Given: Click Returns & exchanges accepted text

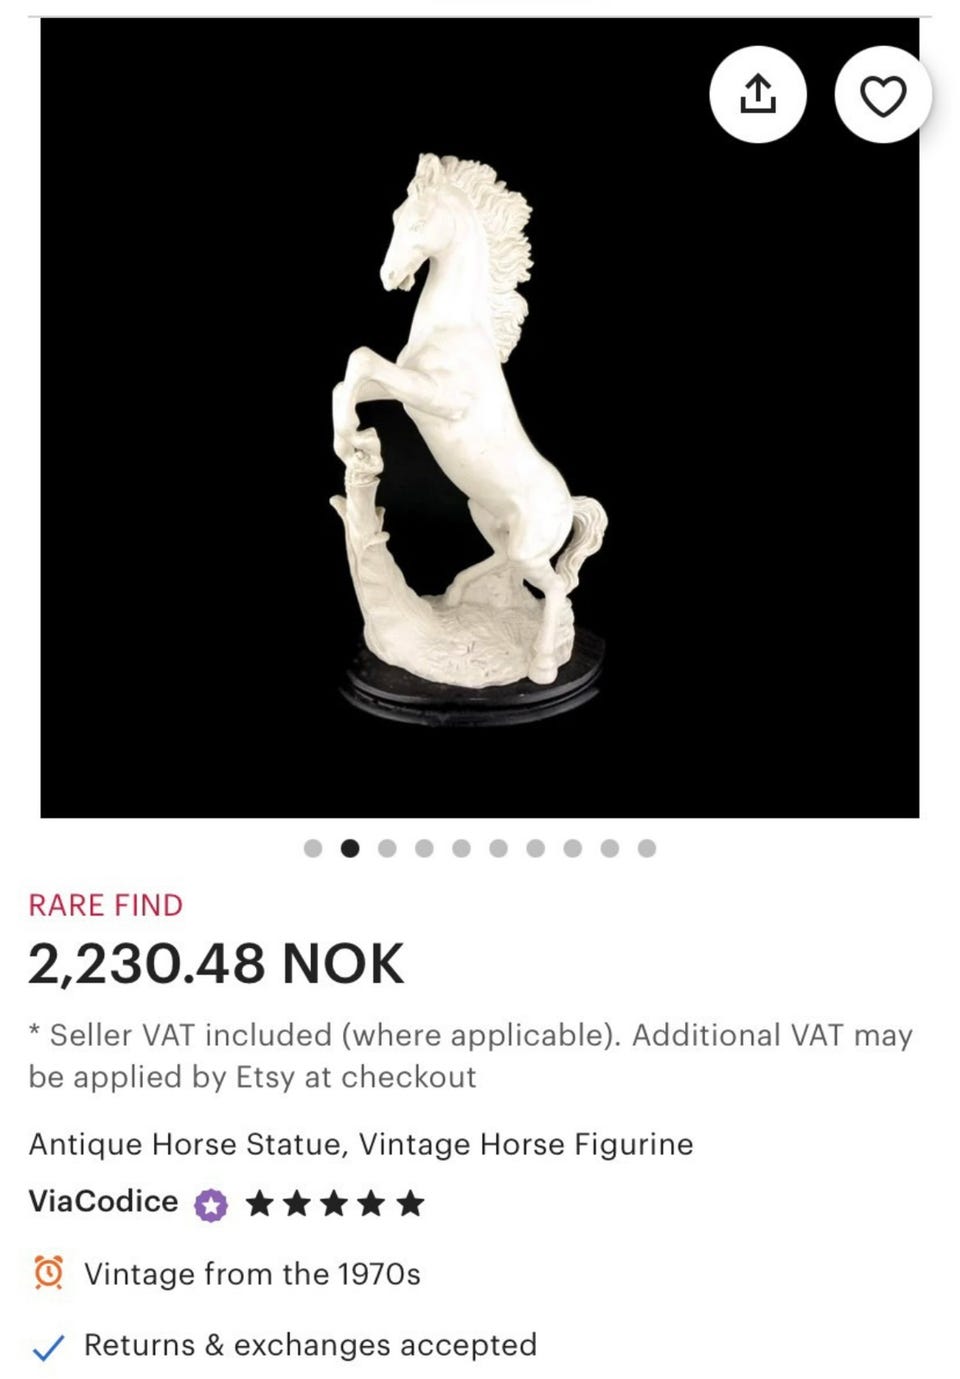Looking at the screenshot, I should (x=310, y=1345).
